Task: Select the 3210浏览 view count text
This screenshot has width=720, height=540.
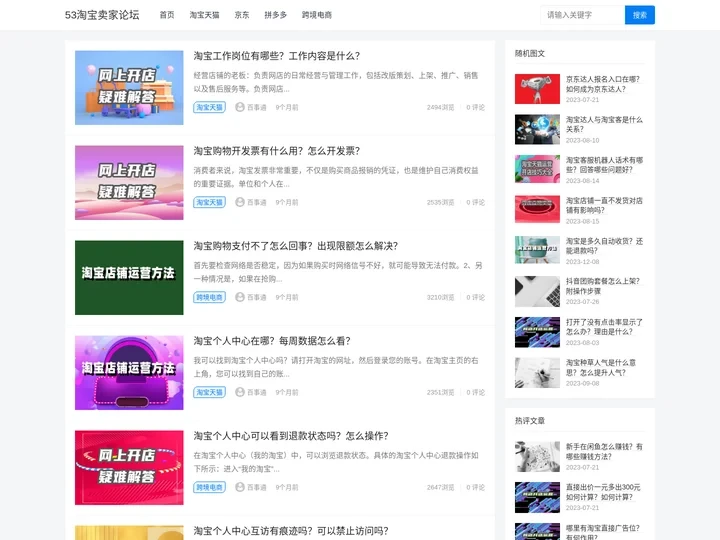Action: click(x=440, y=298)
